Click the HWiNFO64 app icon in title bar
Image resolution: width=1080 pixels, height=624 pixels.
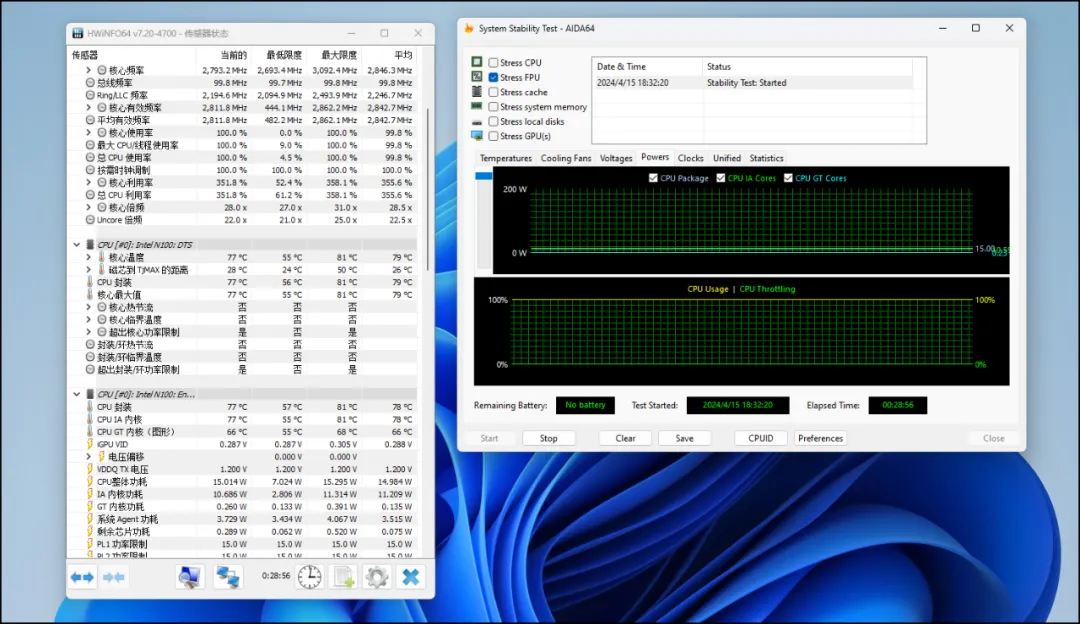tap(78, 33)
